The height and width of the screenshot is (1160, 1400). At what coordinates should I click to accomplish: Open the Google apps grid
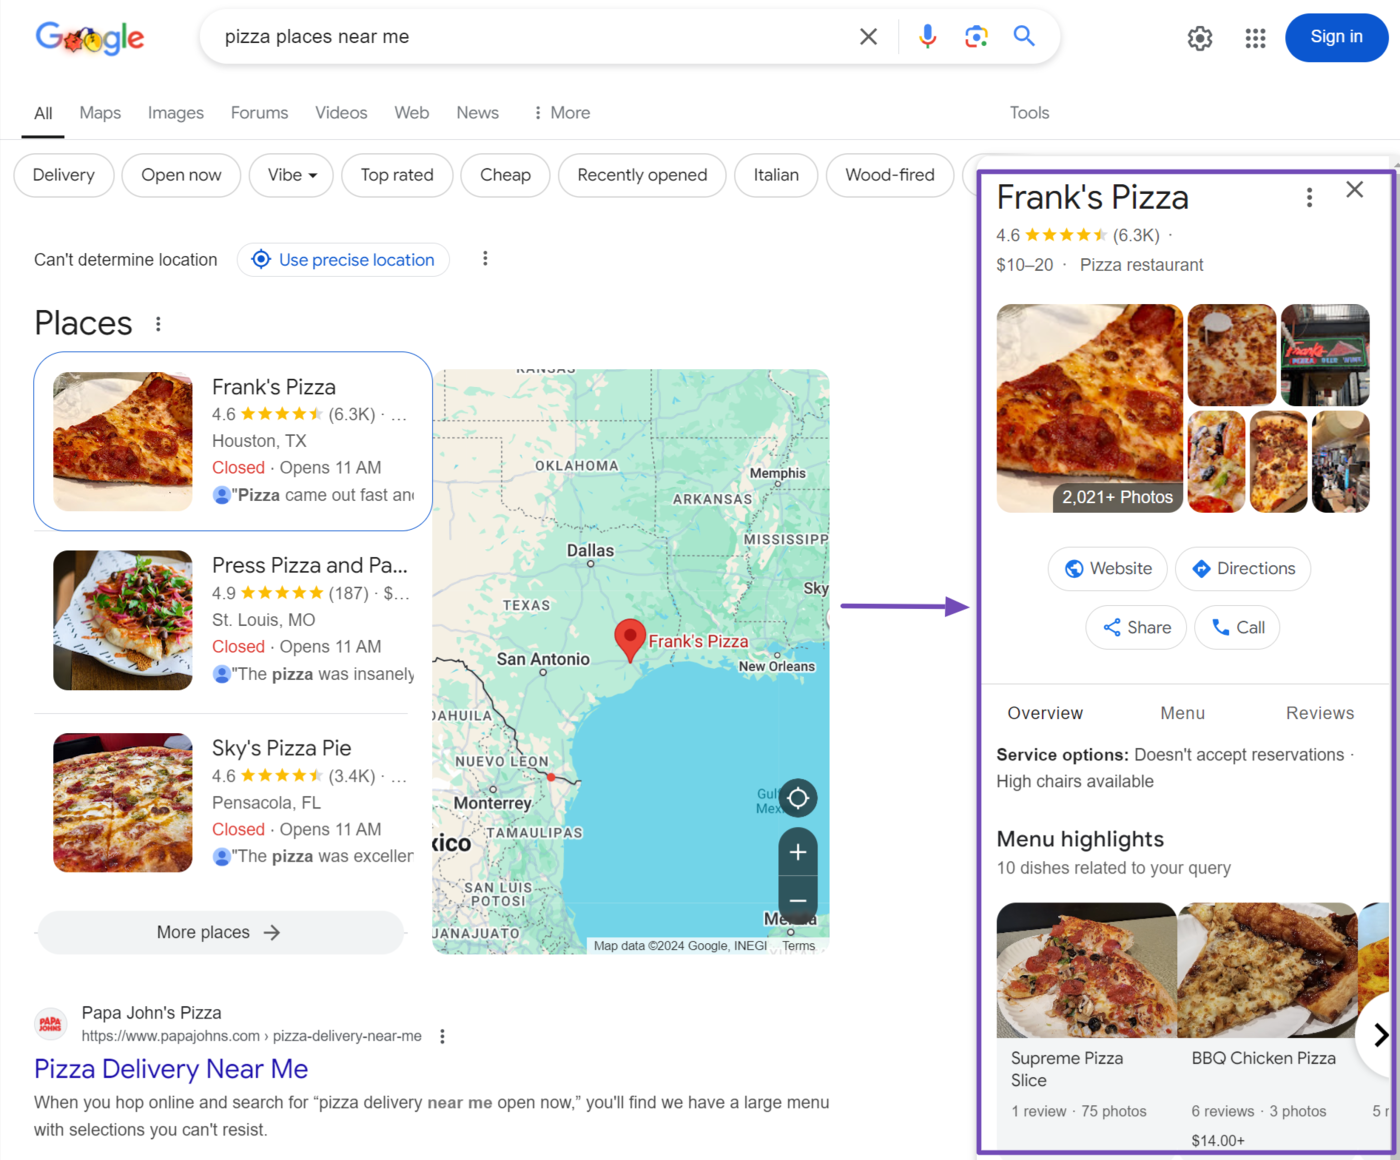(x=1256, y=38)
